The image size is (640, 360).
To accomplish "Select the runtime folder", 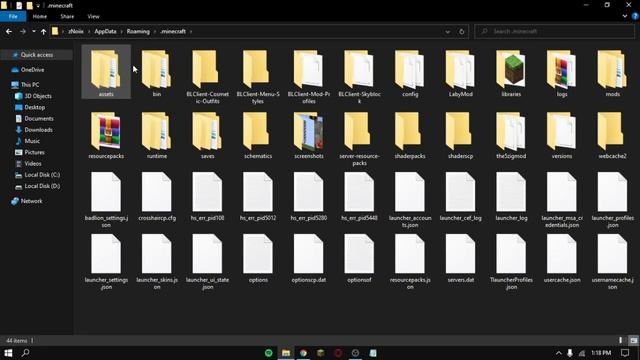I will pos(157,135).
